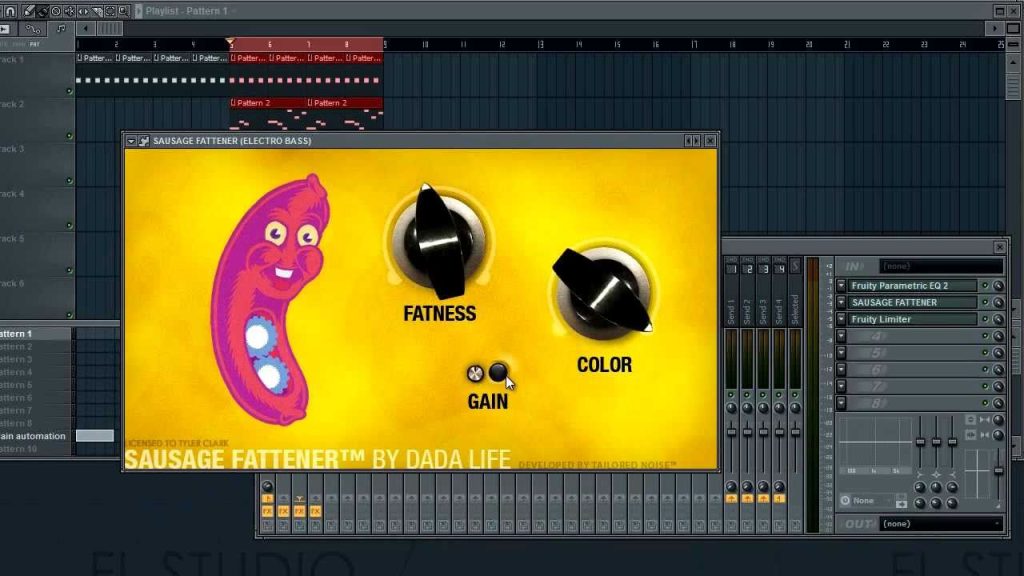
Task: Click first orange FX button in mixer strip
Action: click(x=267, y=512)
